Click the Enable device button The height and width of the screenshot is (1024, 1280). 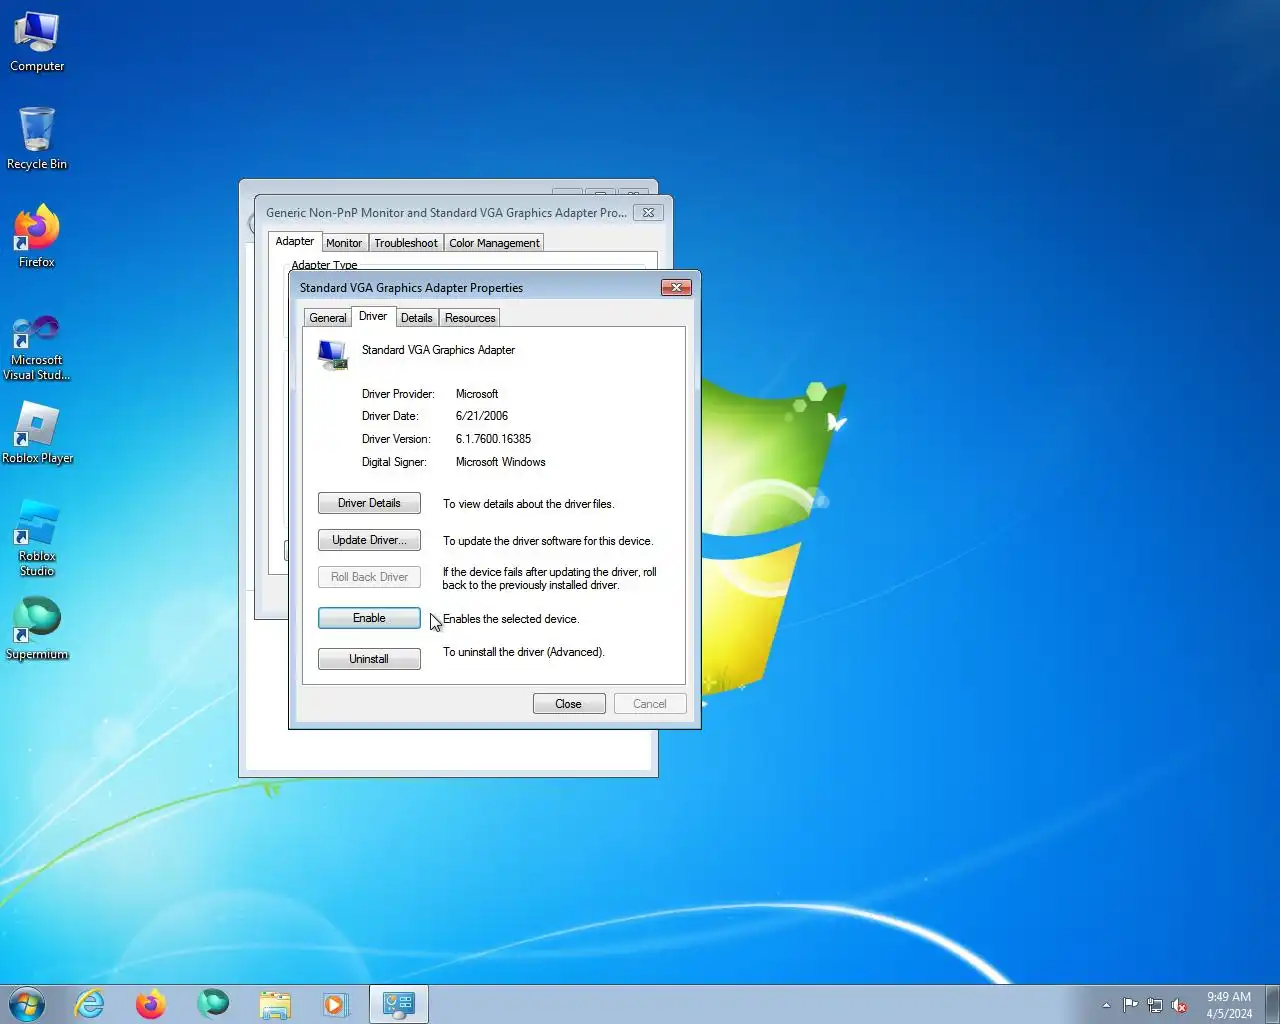[x=369, y=618]
